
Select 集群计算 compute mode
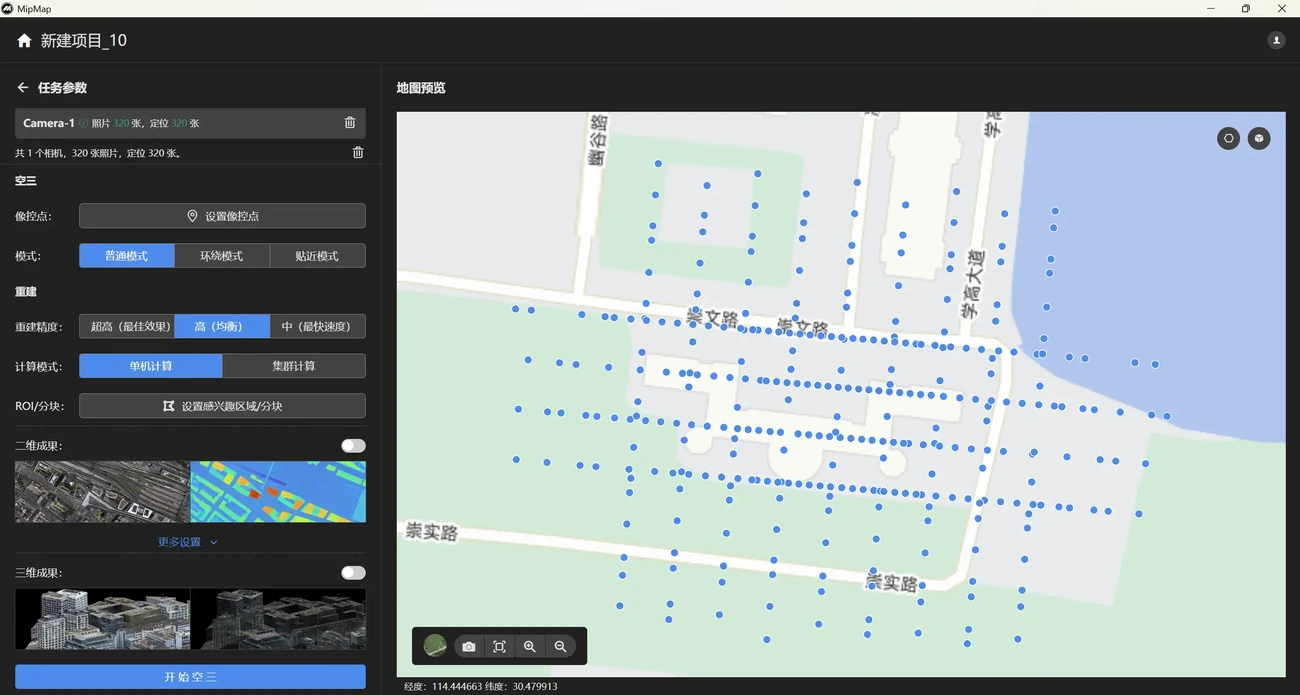coord(294,366)
